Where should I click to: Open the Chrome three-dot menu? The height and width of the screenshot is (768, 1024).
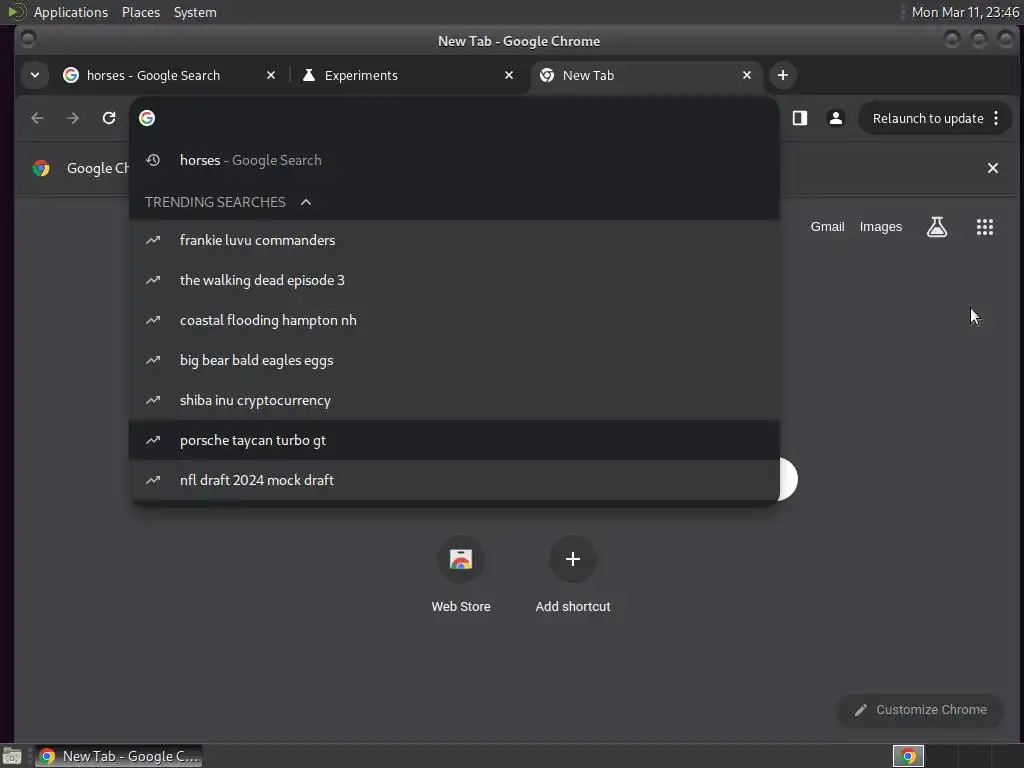point(996,118)
